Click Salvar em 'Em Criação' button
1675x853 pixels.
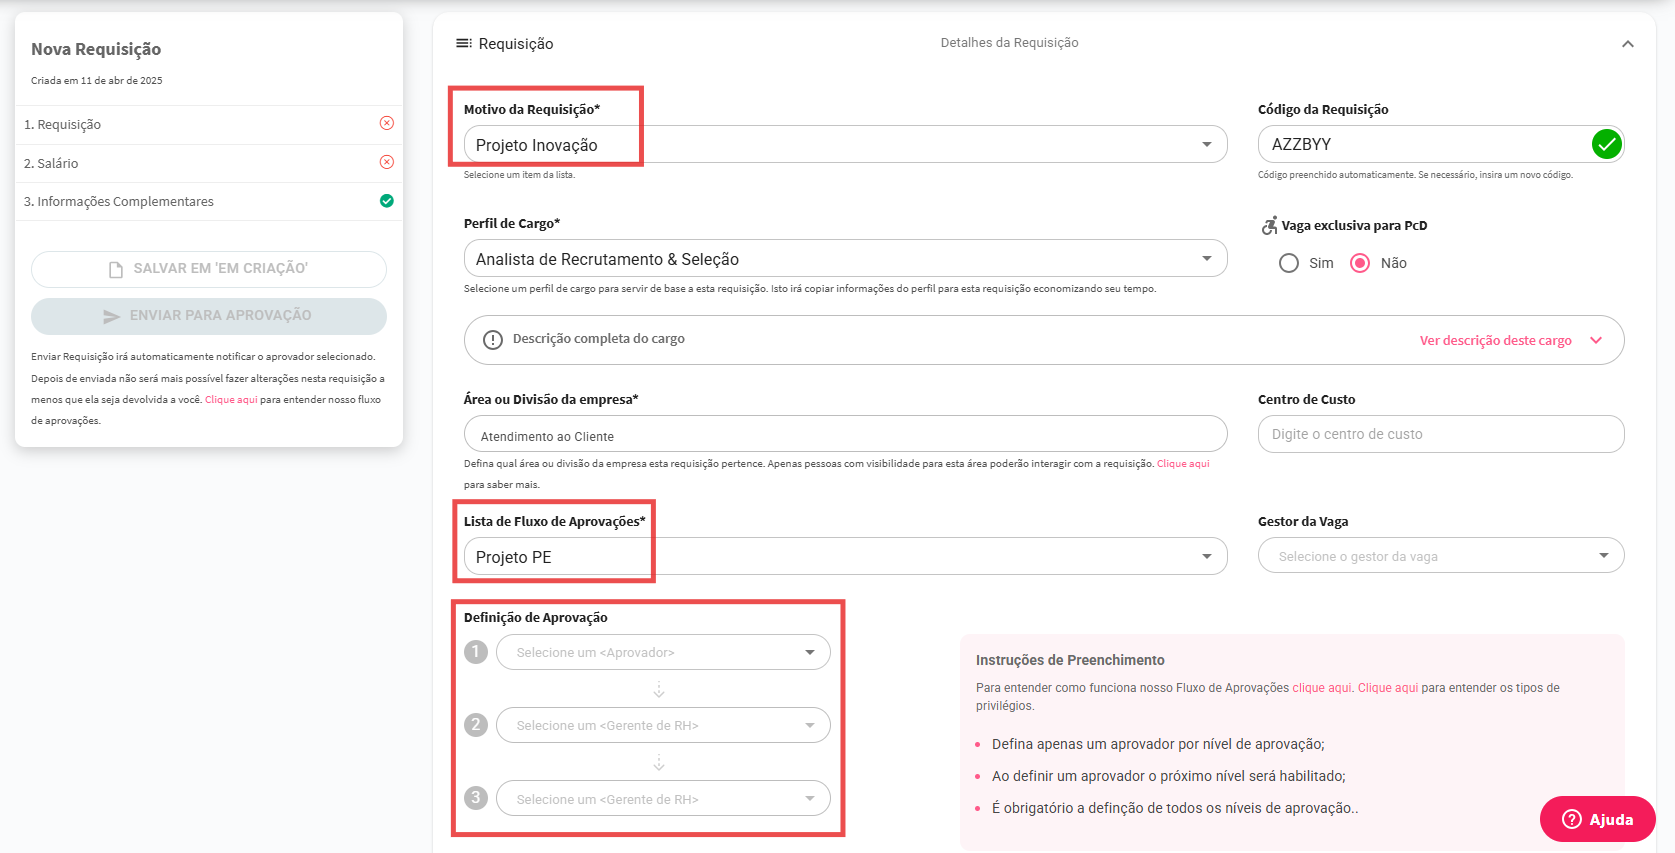pyautogui.click(x=209, y=269)
